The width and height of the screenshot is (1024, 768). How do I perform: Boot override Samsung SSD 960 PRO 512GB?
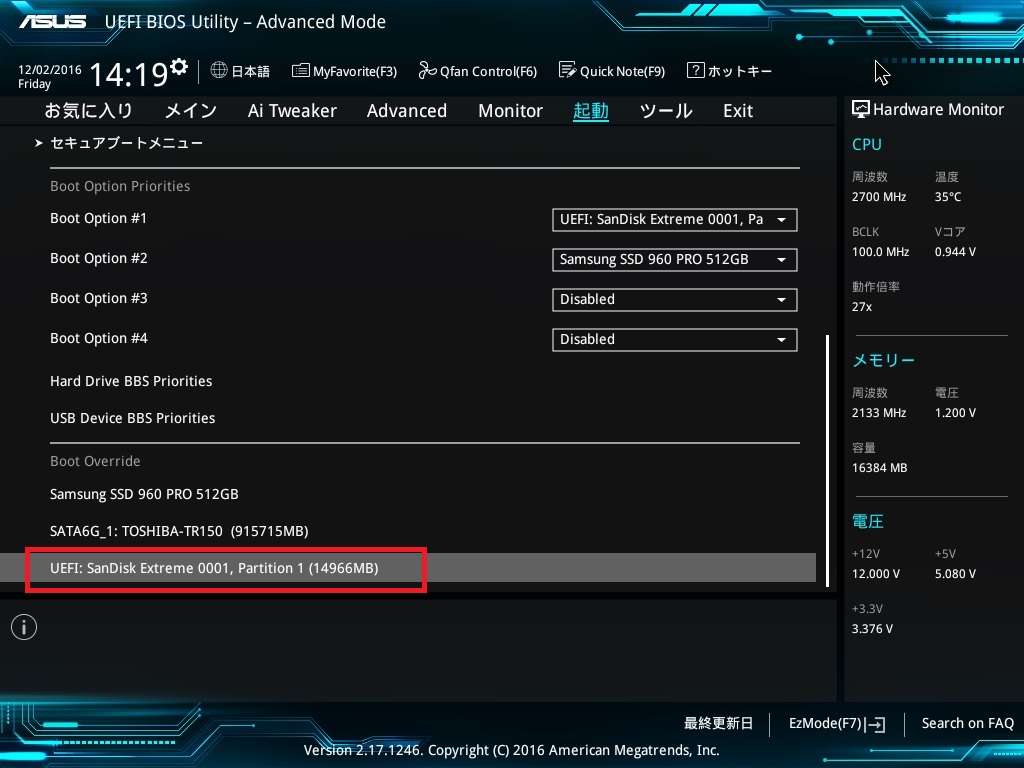(144, 494)
